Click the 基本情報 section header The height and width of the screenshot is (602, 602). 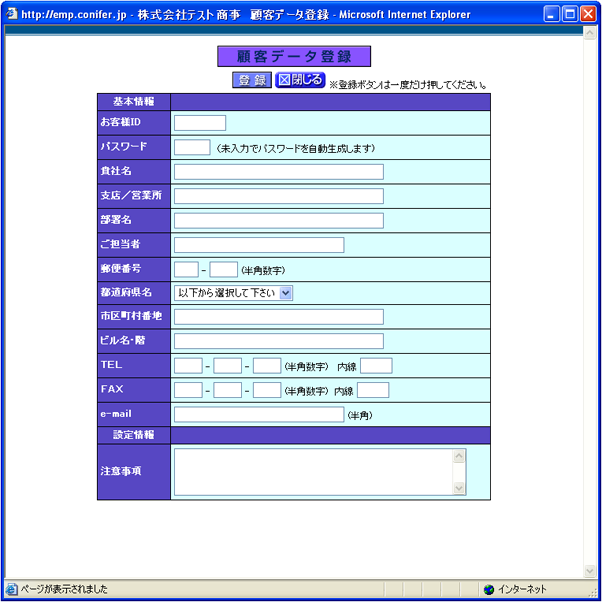coord(134,102)
